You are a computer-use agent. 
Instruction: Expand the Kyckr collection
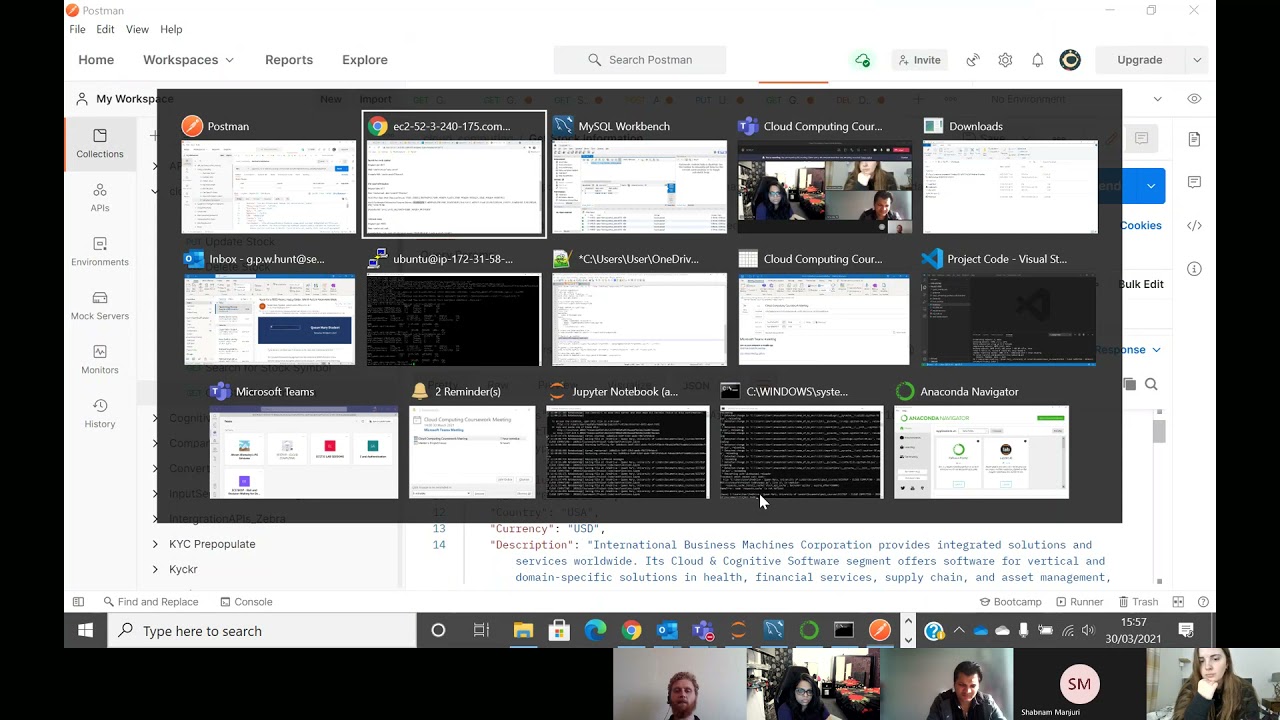click(x=155, y=569)
